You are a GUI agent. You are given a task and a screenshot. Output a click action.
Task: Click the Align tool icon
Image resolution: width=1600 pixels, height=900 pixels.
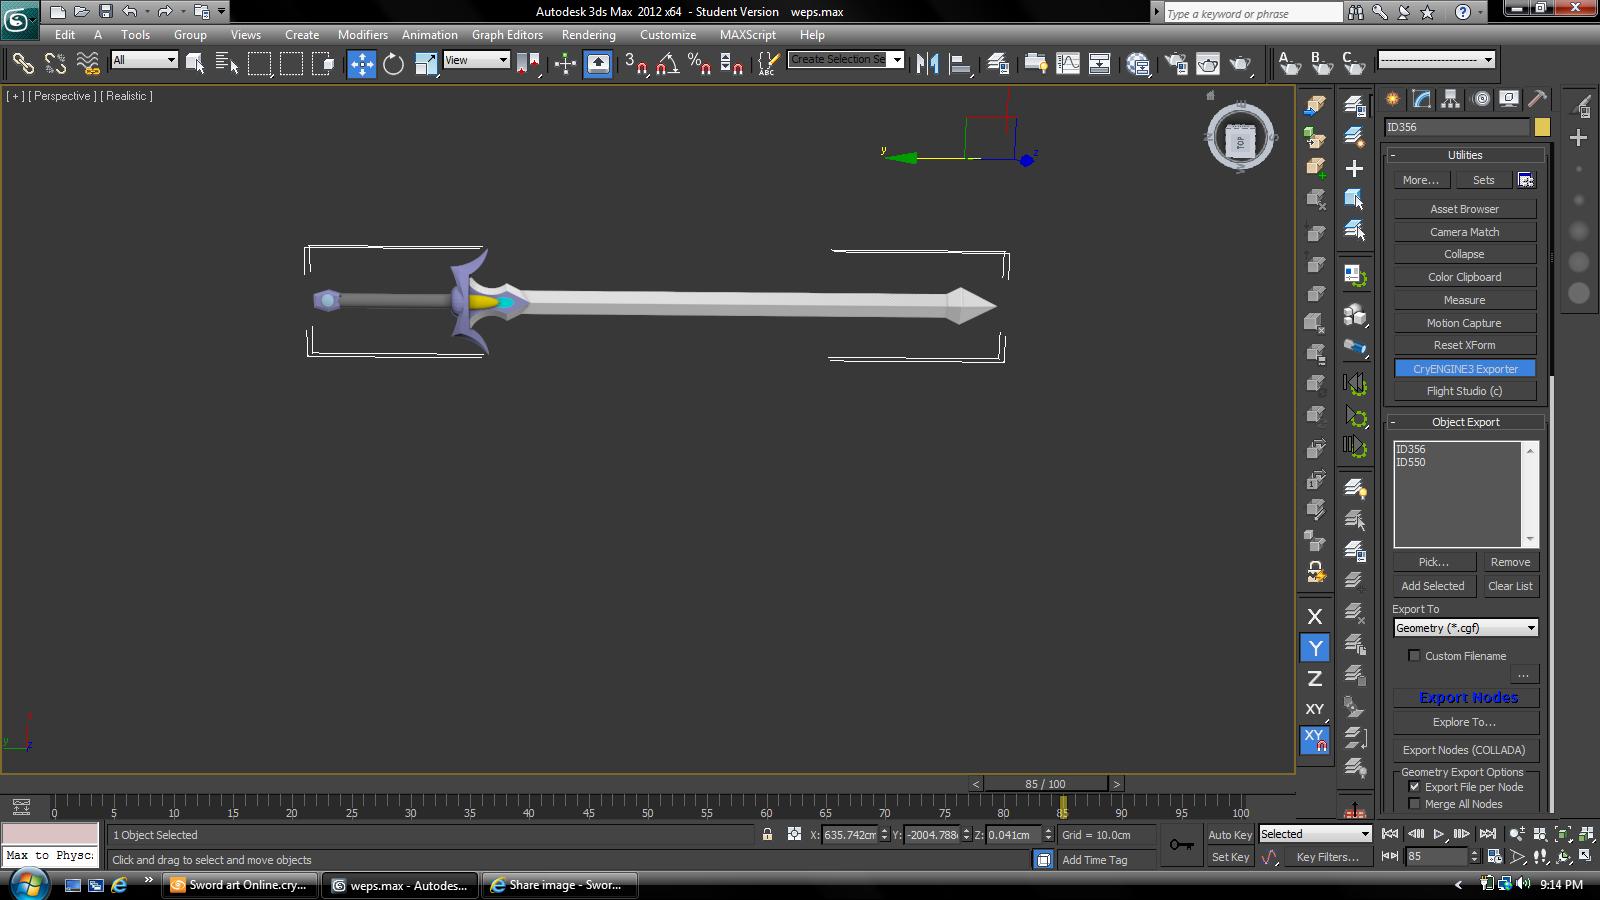[960, 64]
